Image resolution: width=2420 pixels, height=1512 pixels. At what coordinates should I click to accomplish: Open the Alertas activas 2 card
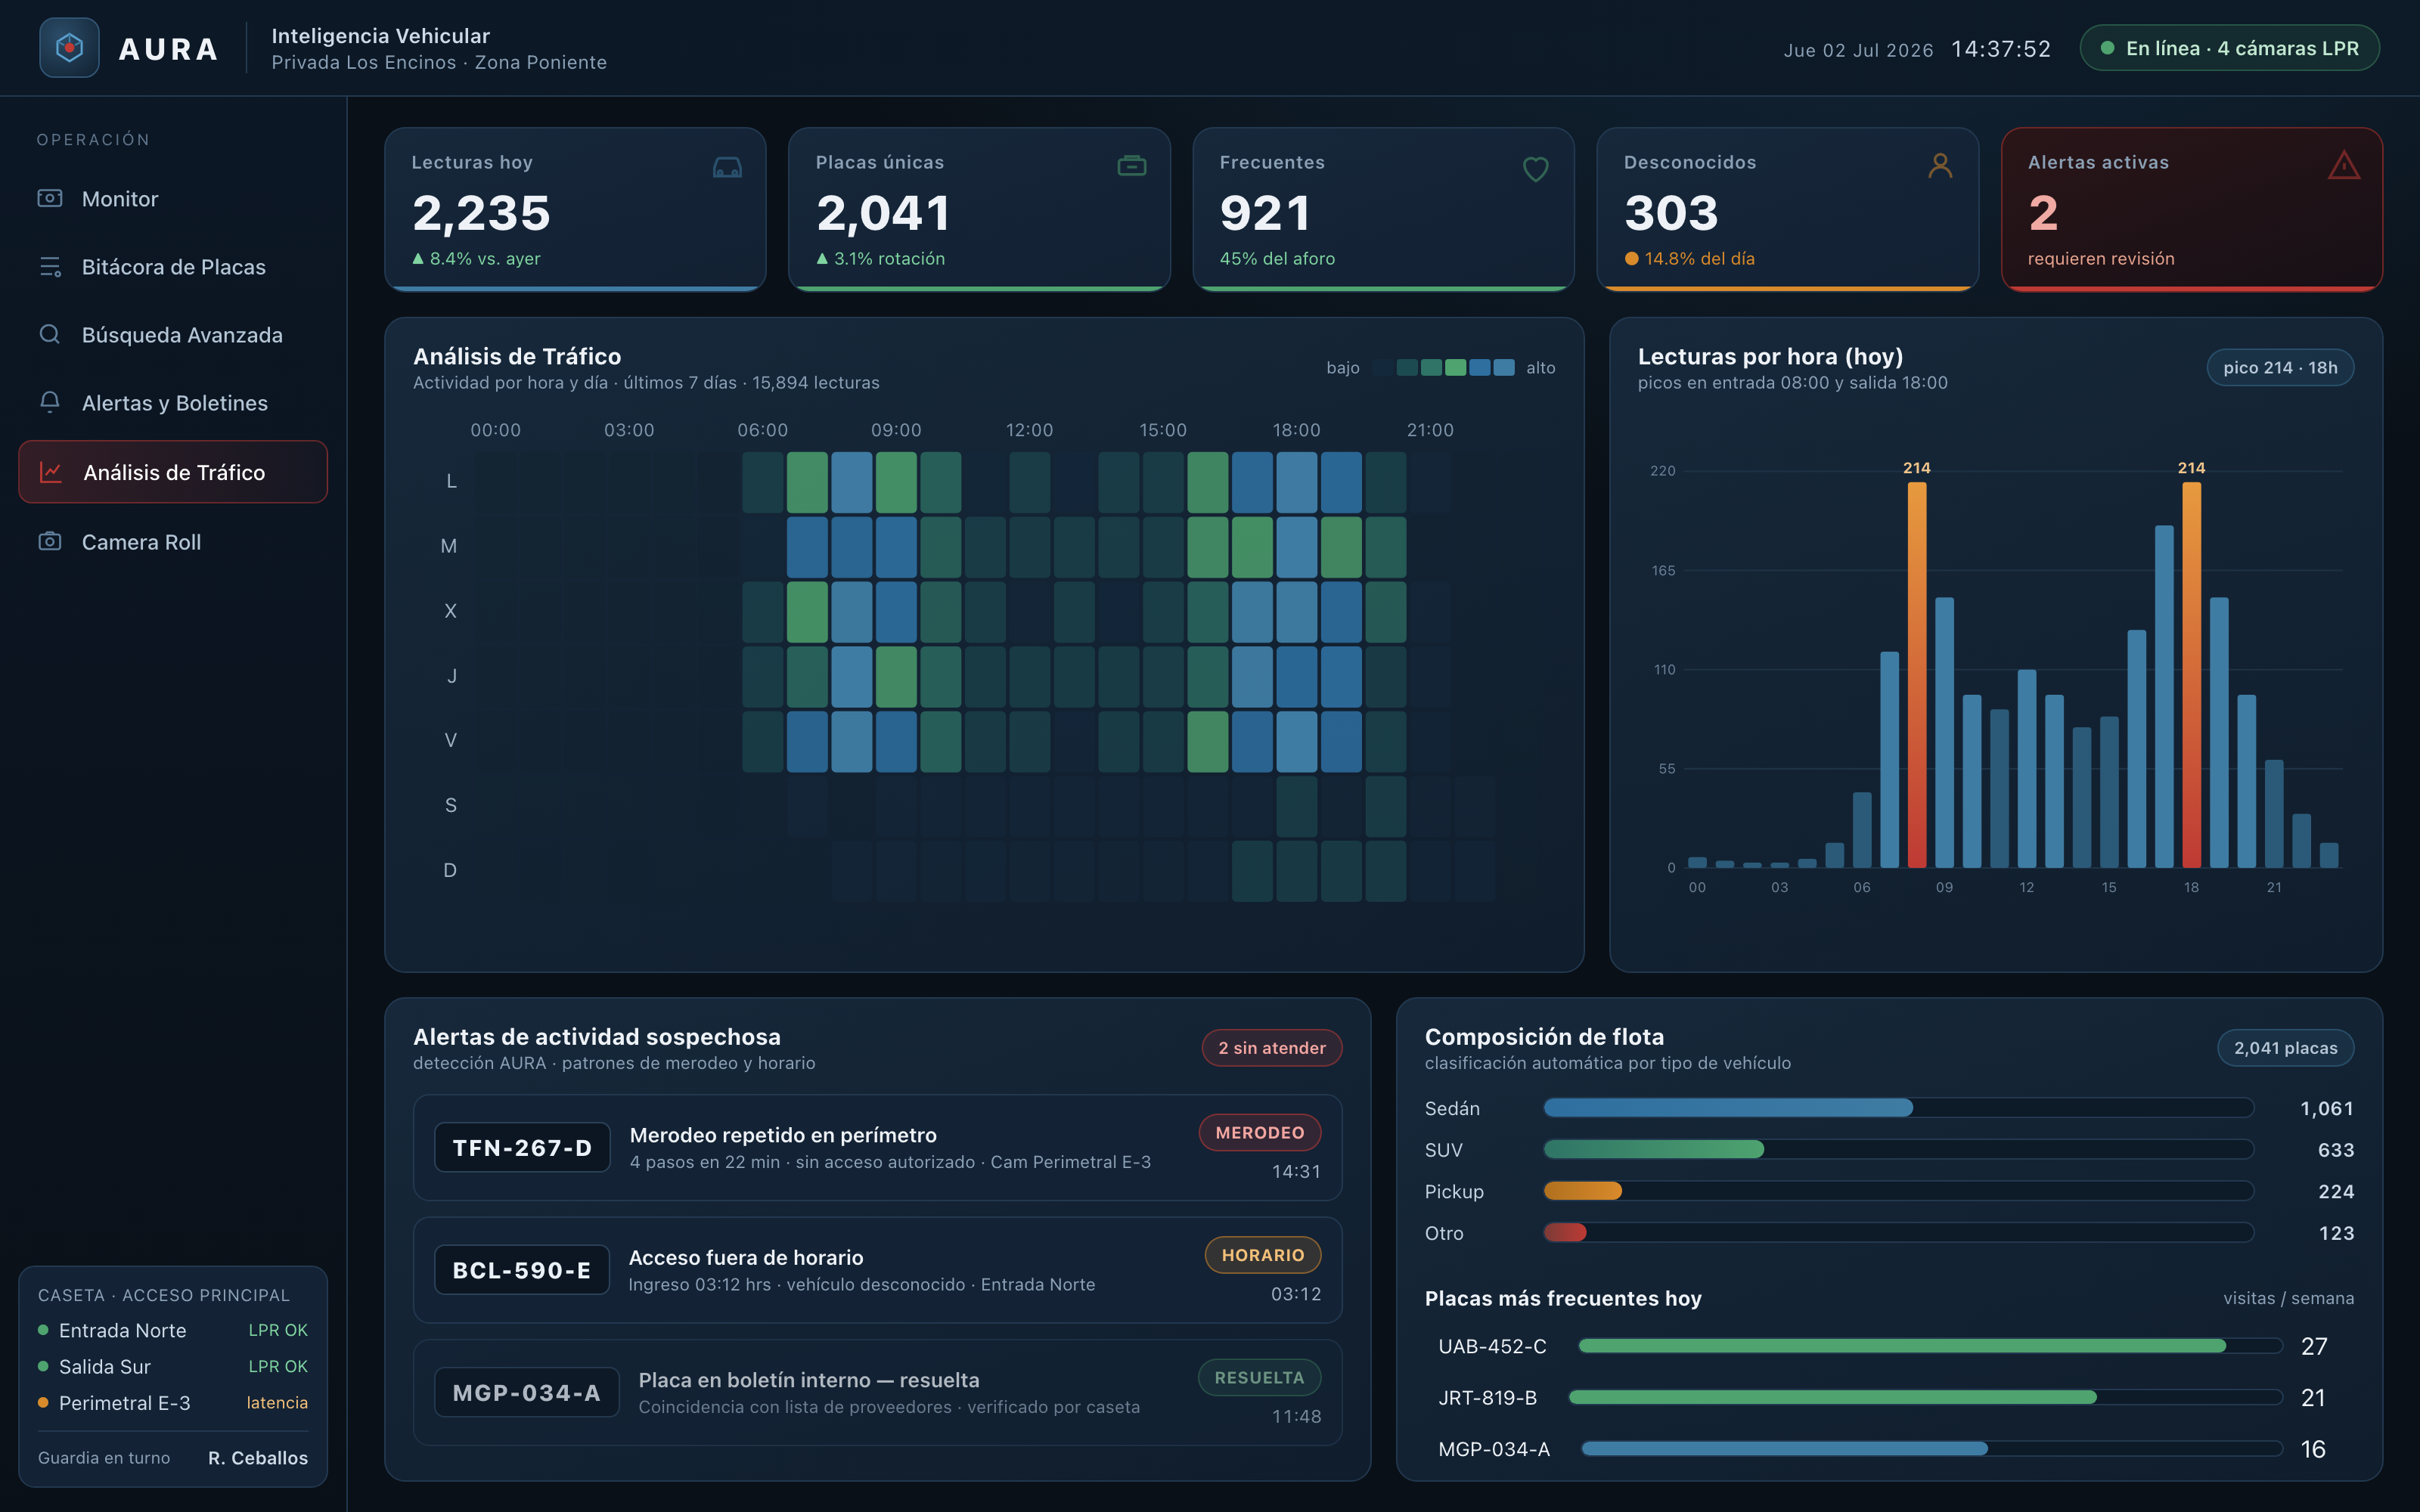[2191, 209]
